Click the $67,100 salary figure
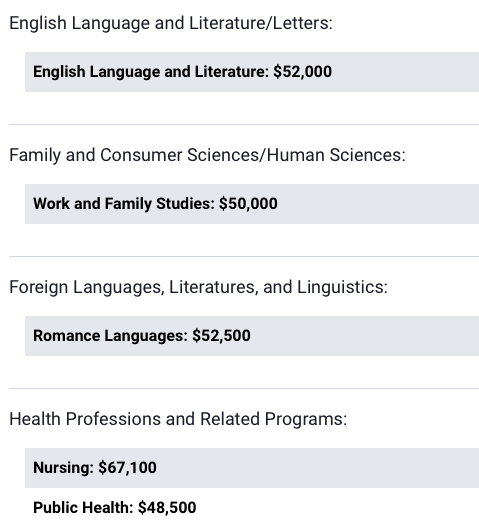479x530 pixels. coord(127,468)
